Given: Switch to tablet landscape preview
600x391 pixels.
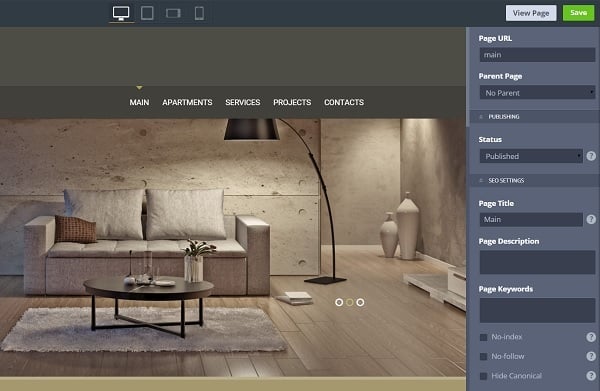Looking at the screenshot, I should [x=173, y=13].
